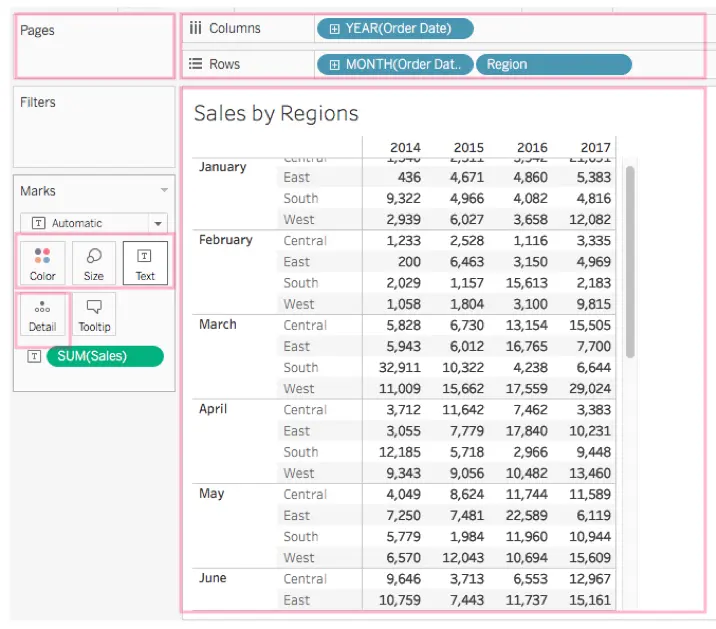
Task: Click the 436 sales value
Action: point(409,177)
